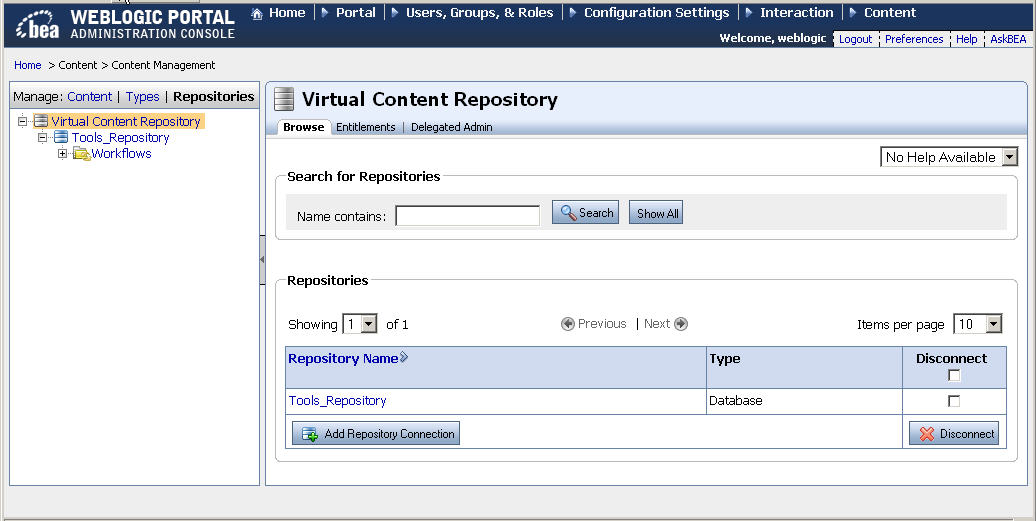Open the Configuration Settings menu
Image resolution: width=1036 pixels, height=521 pixels.
coord(657,13)
